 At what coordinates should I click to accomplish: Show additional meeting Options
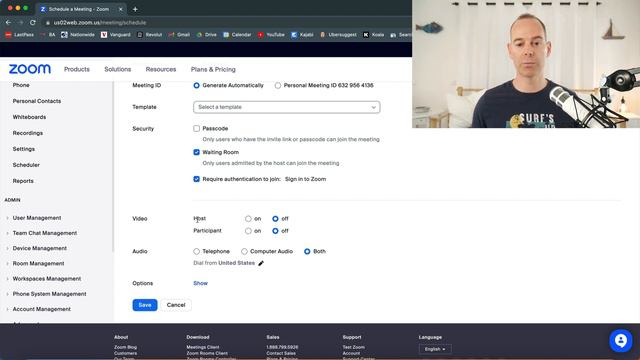[200, 283]
